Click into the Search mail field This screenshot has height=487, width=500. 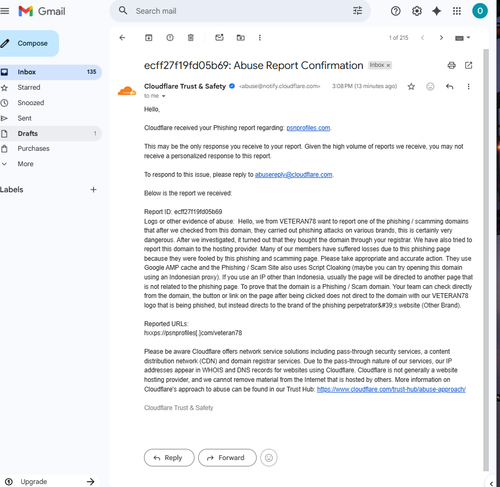tap(240, 11)
